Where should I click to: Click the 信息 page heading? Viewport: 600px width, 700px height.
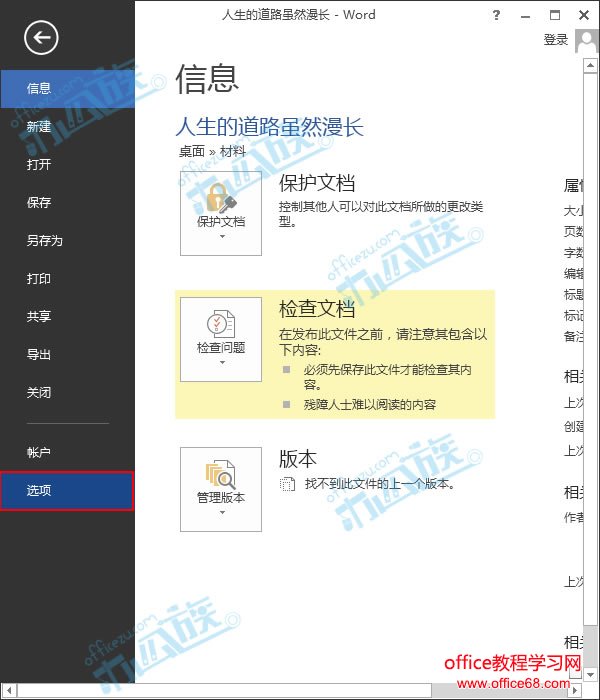207,79
